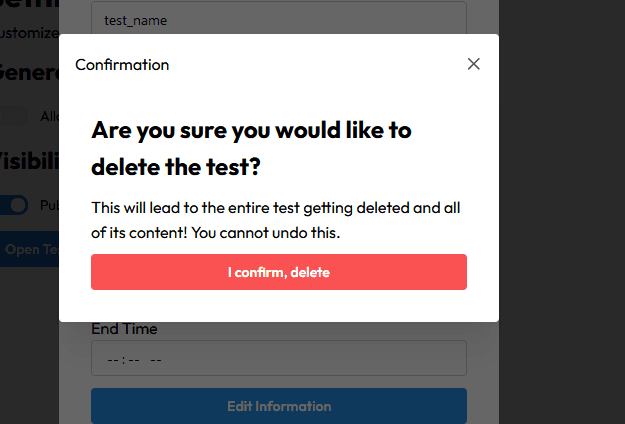Click the Confirmation dialog title

point(122,65)
